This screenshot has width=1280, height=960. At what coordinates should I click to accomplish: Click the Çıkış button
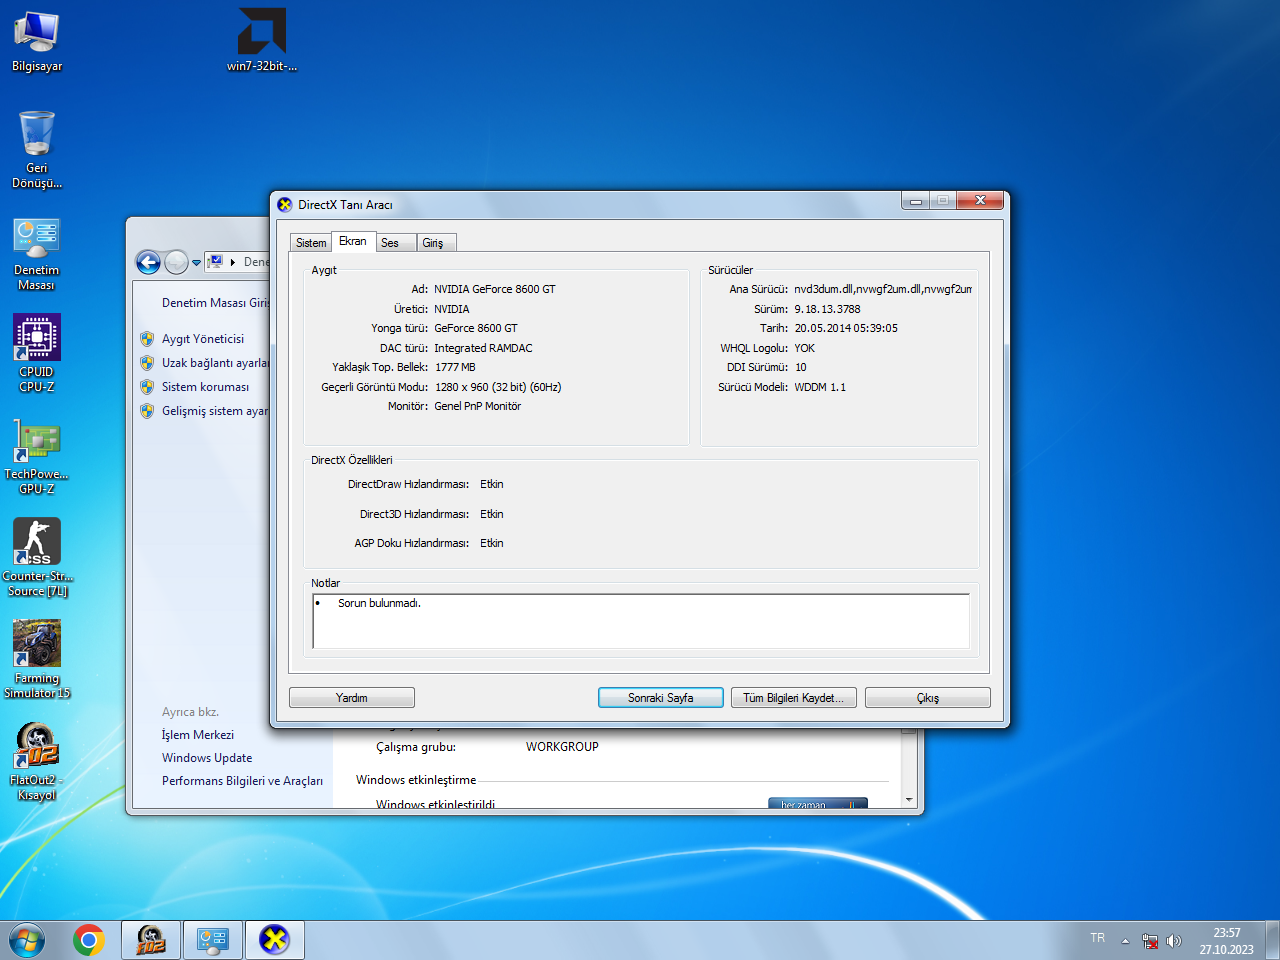pyautogui.click(x=928, y=698)
